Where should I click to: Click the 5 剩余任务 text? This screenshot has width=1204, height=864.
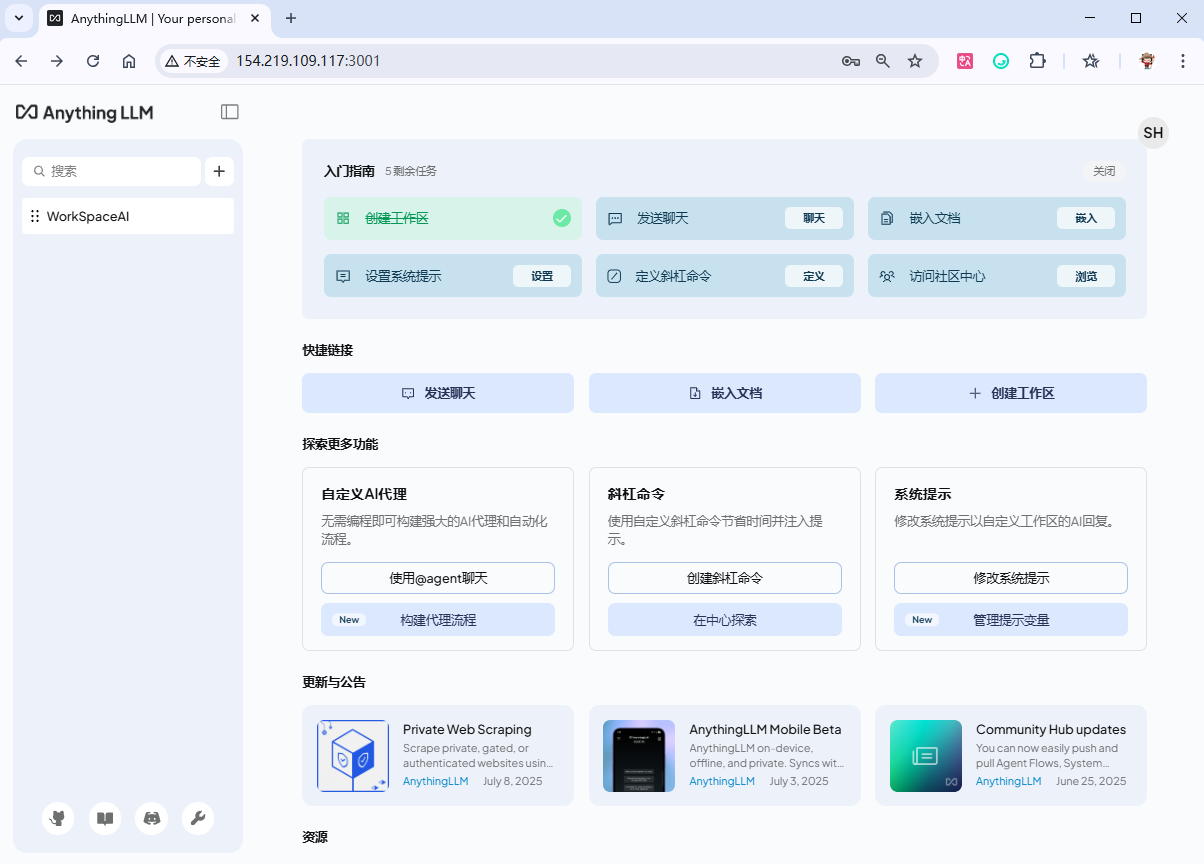(x=411, y=171)
